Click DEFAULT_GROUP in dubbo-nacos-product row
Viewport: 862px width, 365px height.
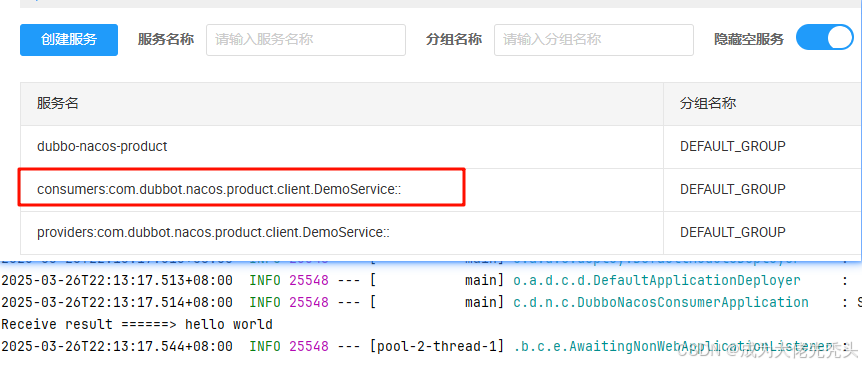click(x=733, y=147)
